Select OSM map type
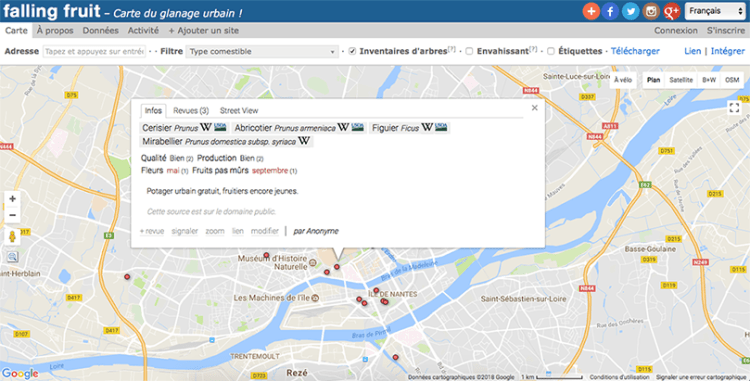Image resolution: width=750 pixels, height=381 pixels. point(732,80)
